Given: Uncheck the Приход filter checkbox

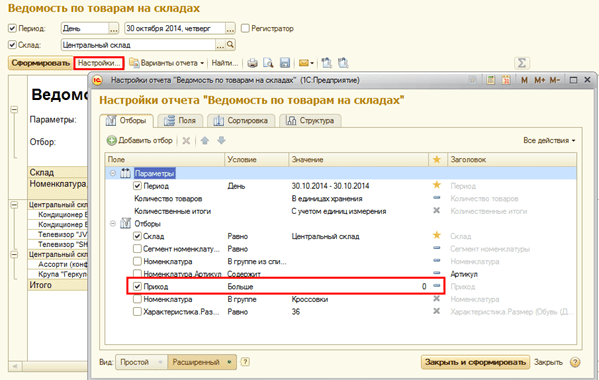Looking at the screenshot, I should click(137, 286).
